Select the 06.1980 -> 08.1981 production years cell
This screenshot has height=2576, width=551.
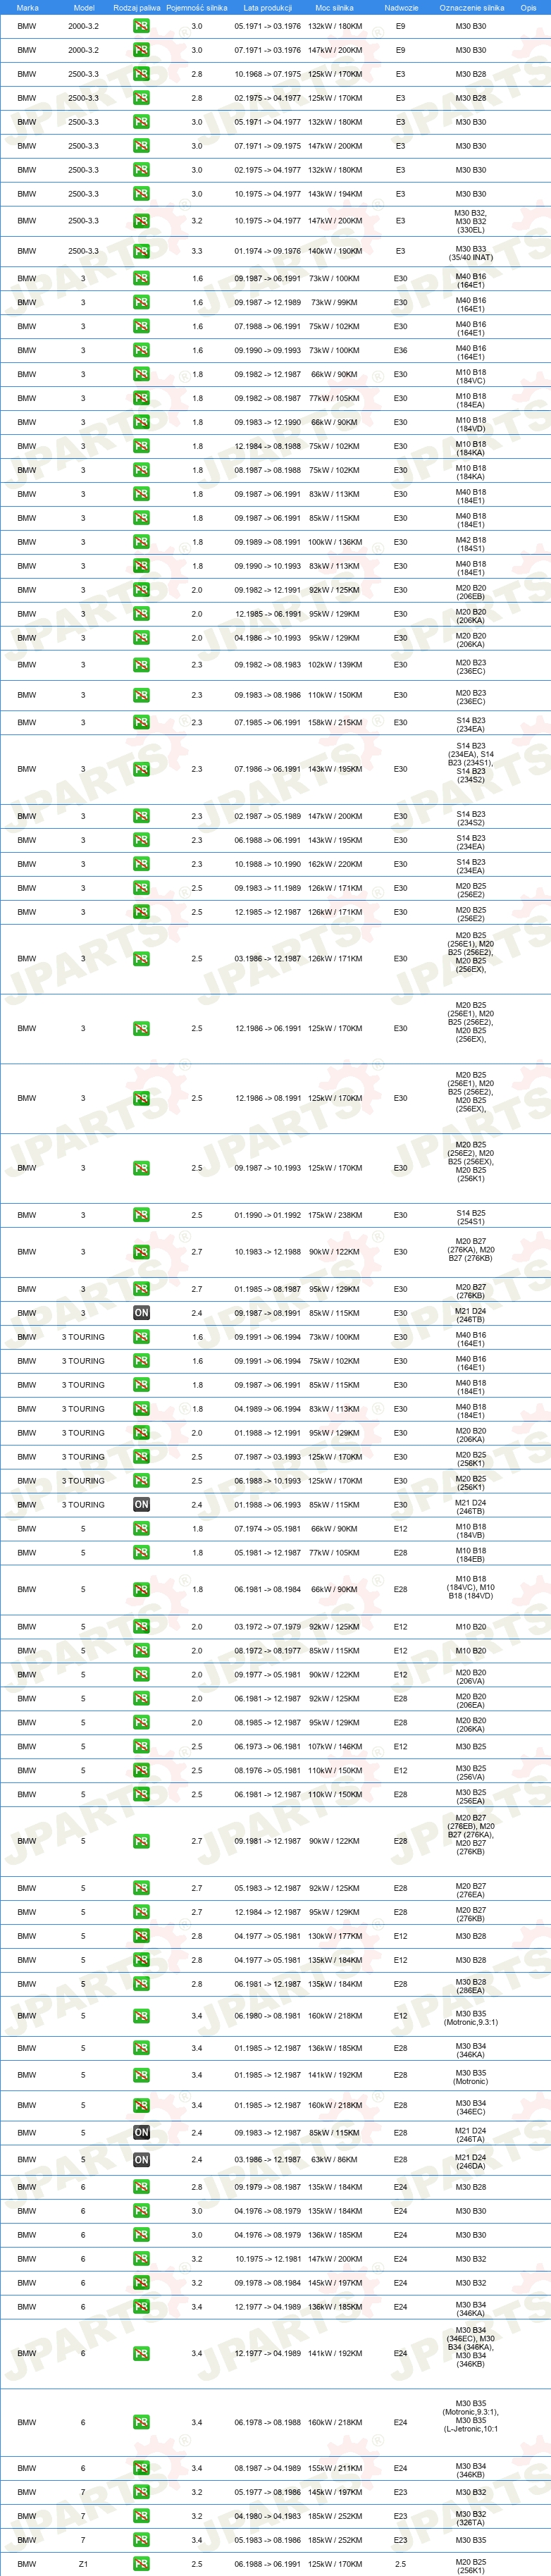tap(268, 2016)
